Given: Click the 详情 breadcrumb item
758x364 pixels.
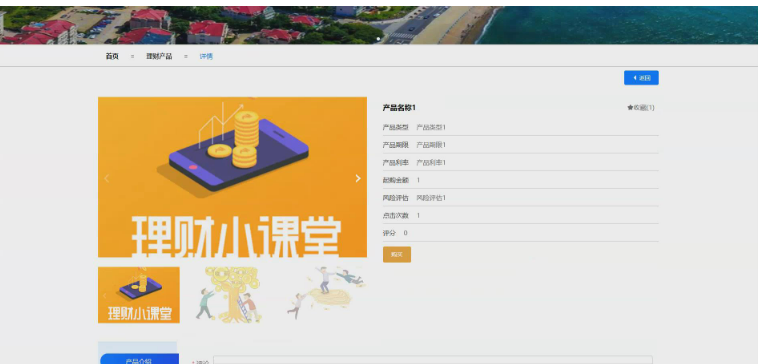Looking at the screenshot, I should [x=206, y=57].
